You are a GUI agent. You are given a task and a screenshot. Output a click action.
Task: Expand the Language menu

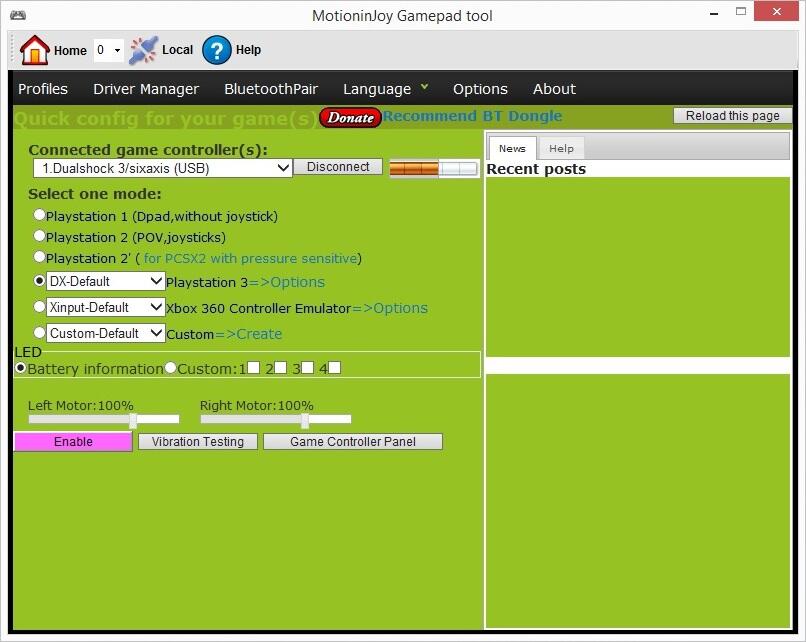tap(385, 89)
